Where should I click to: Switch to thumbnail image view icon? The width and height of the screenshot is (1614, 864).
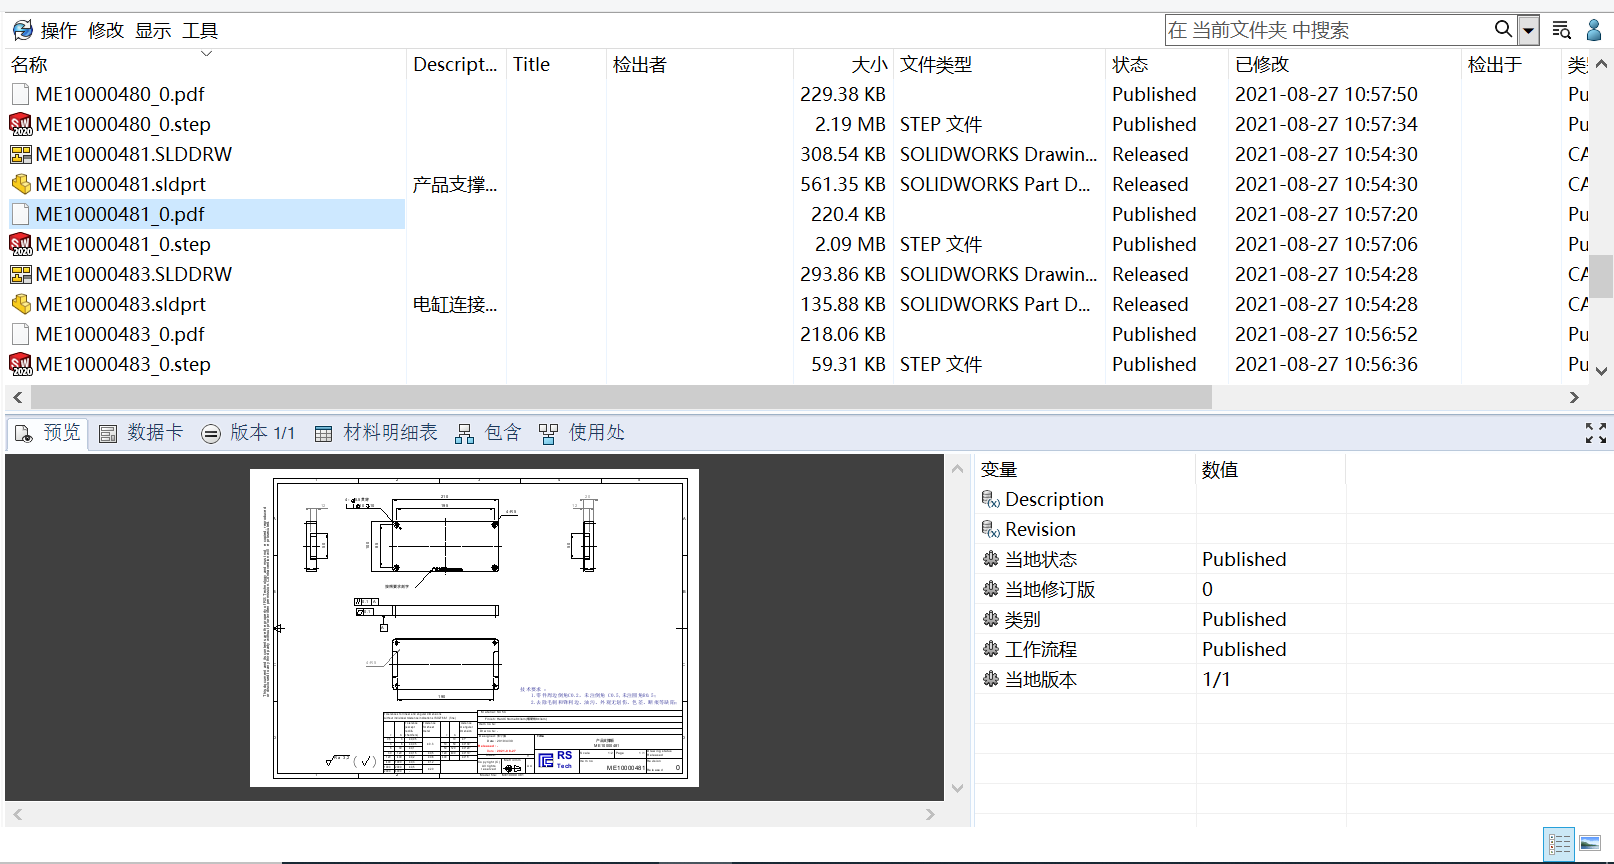(x=1590, y=844)
